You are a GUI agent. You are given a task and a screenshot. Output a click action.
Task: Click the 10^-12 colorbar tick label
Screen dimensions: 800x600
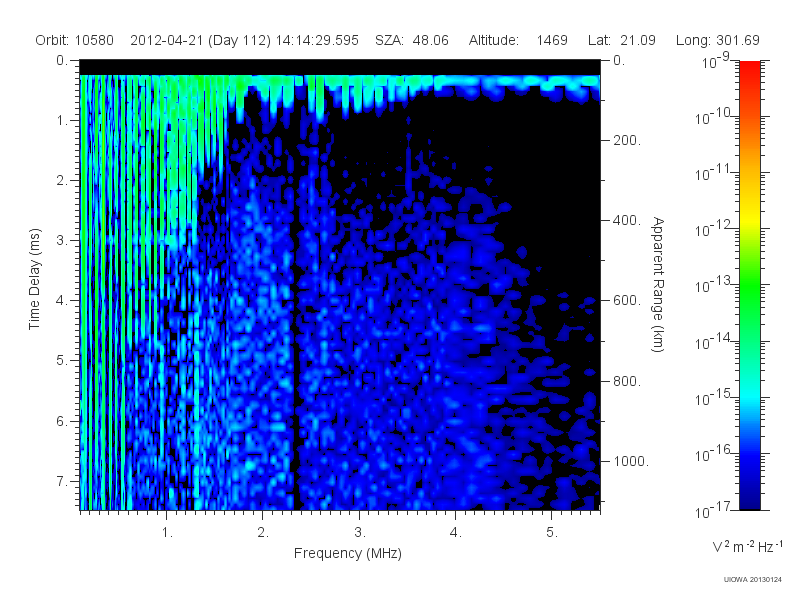715,230
